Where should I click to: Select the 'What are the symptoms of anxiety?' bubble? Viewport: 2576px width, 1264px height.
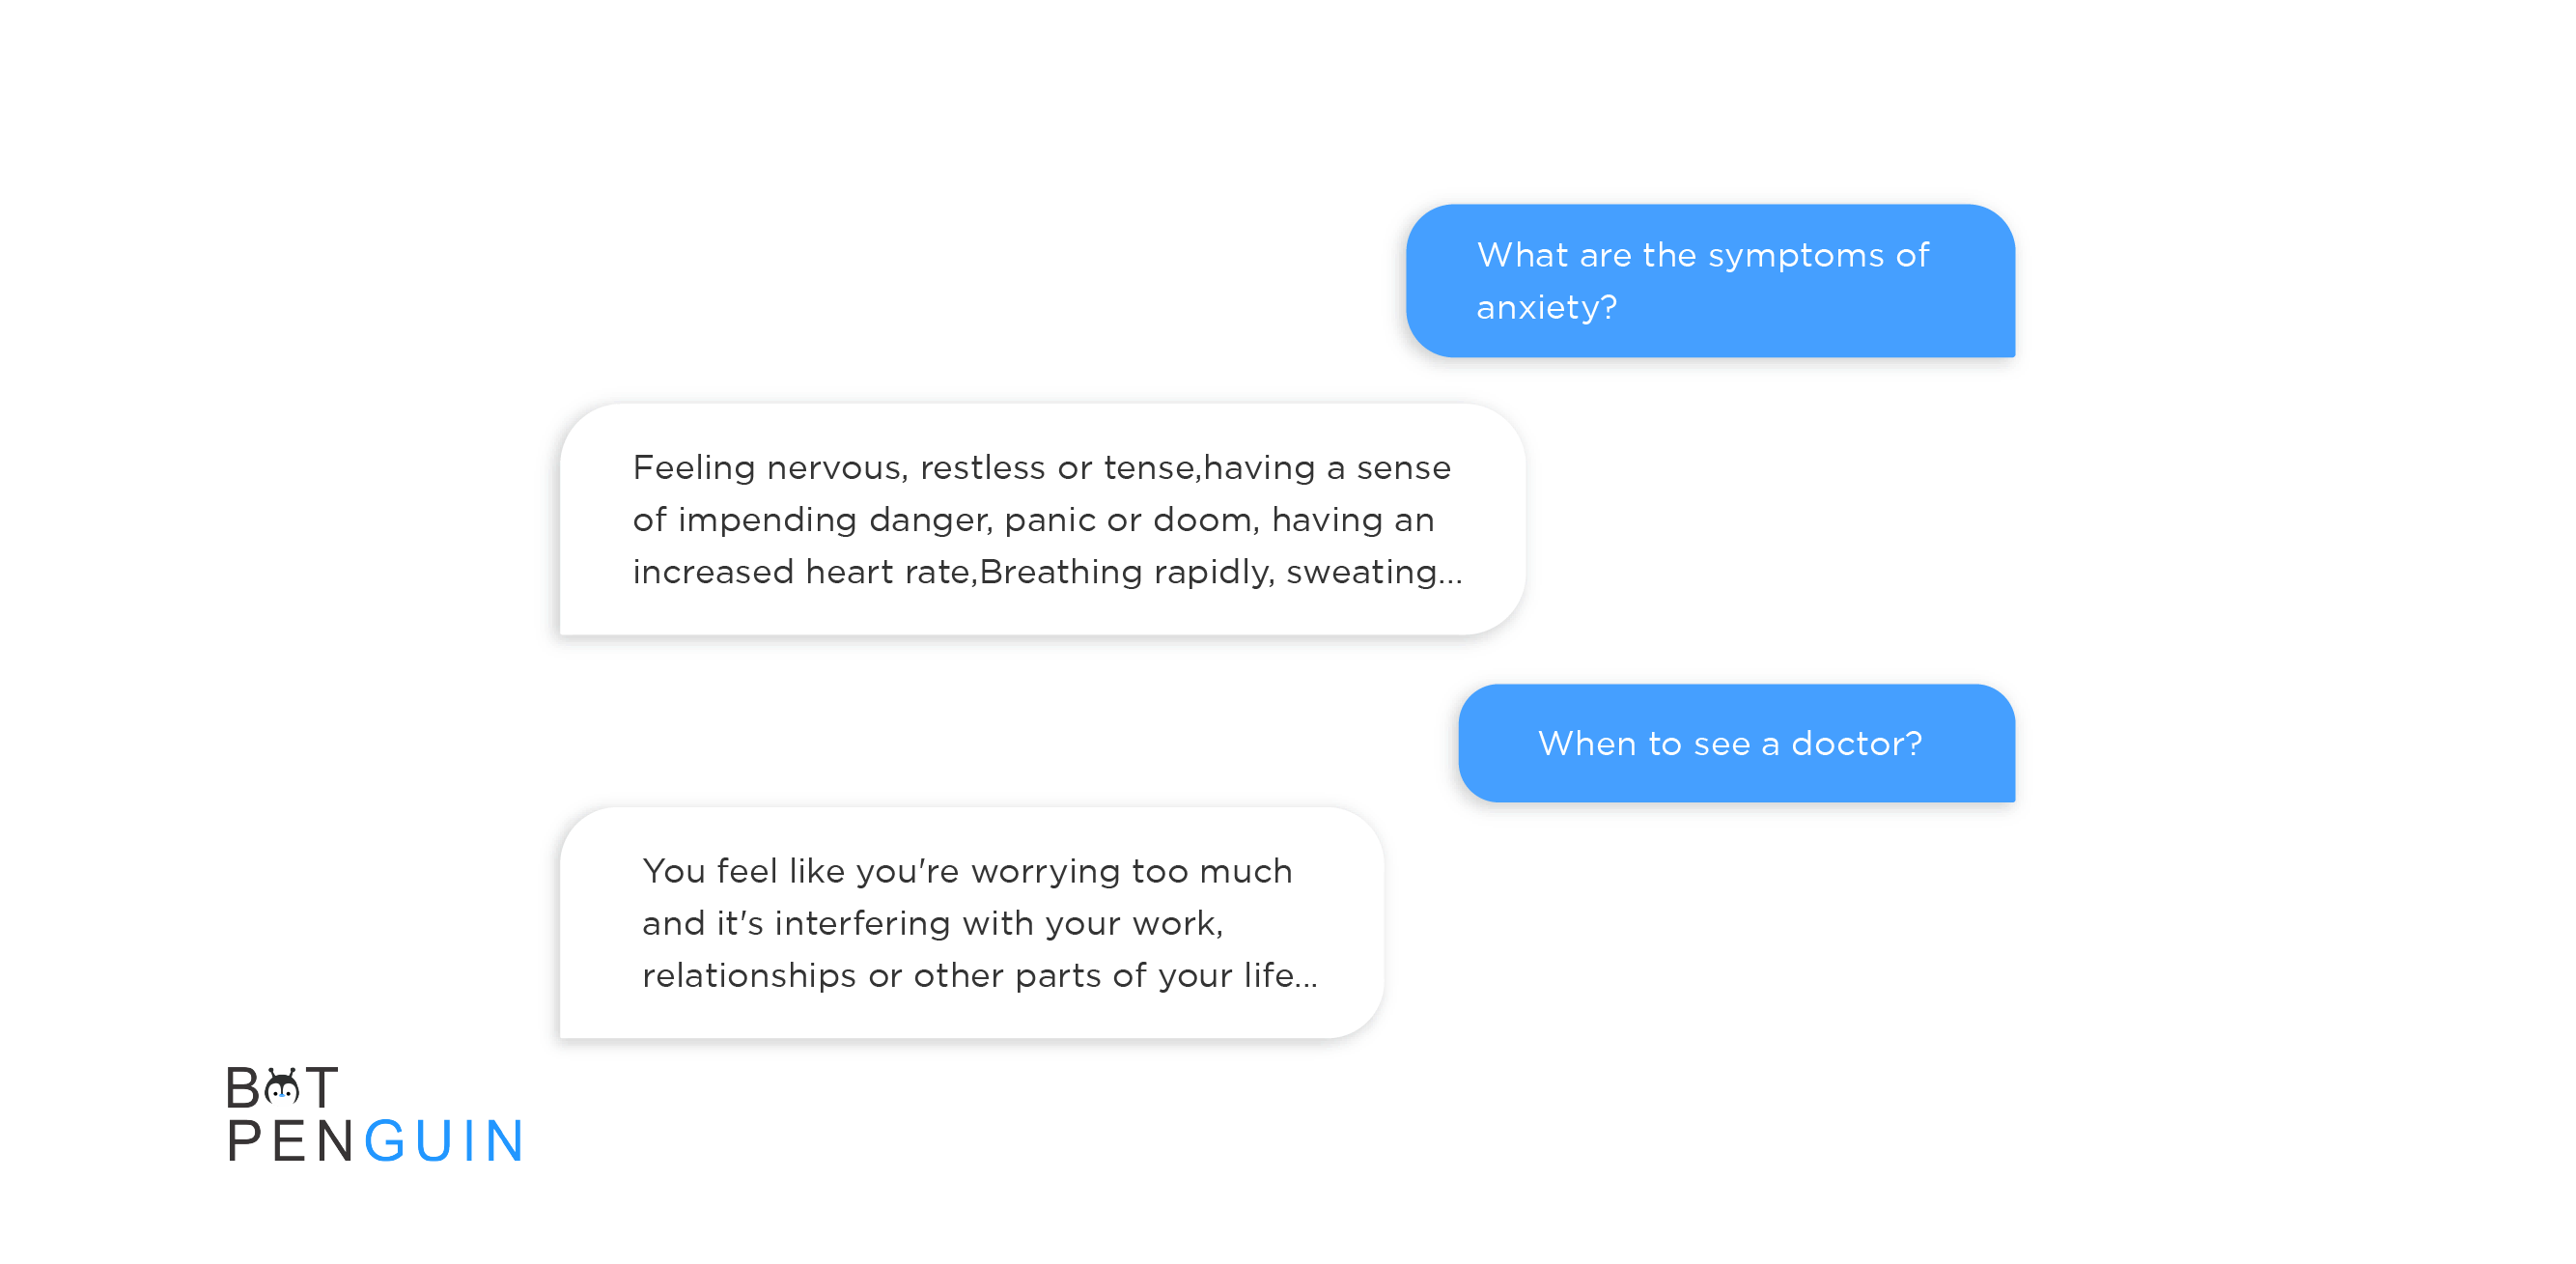tap(1710, 281)
